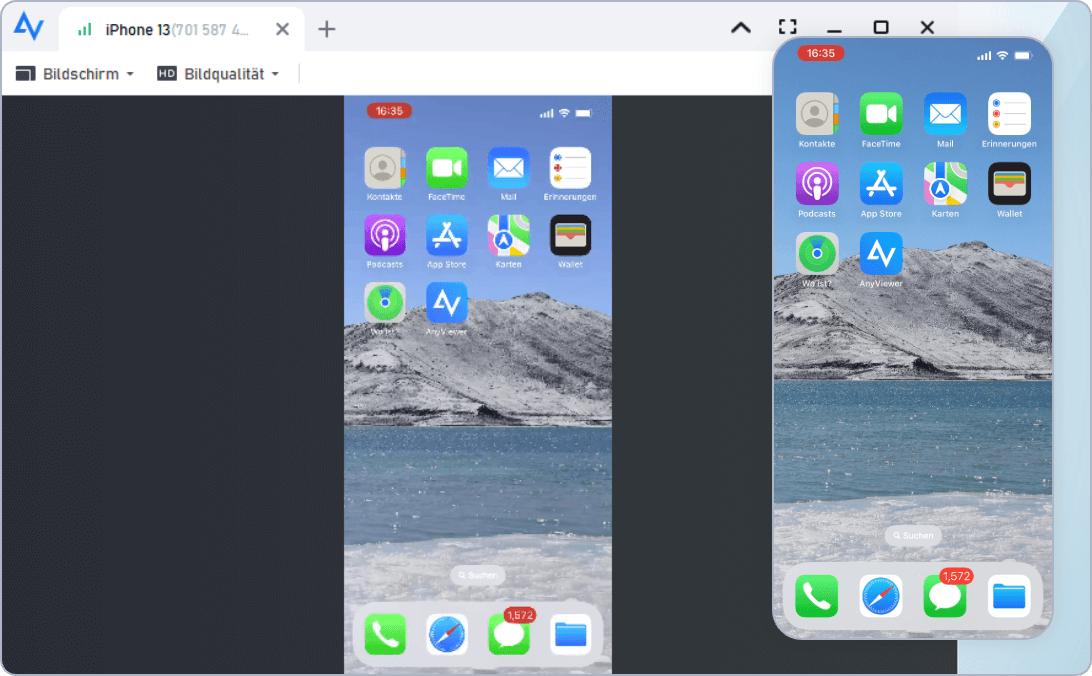Tap Suchen search pill in mirrored screen

click(478, 575)
